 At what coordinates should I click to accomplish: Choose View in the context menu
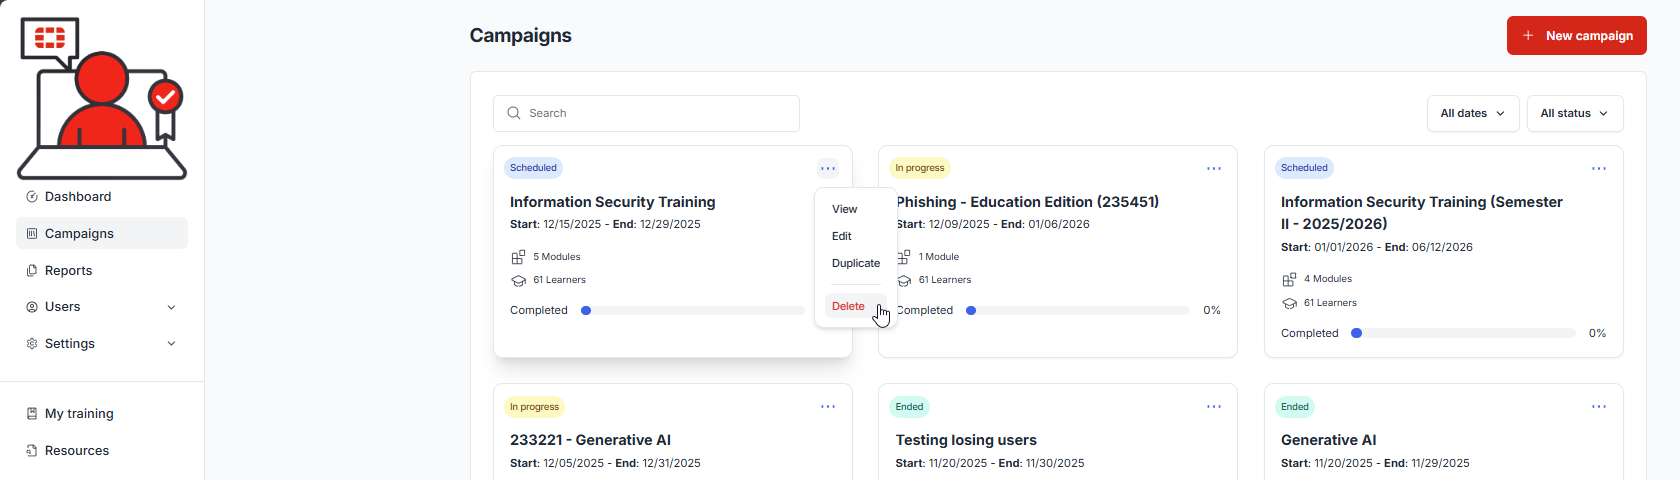click(845, 209)
